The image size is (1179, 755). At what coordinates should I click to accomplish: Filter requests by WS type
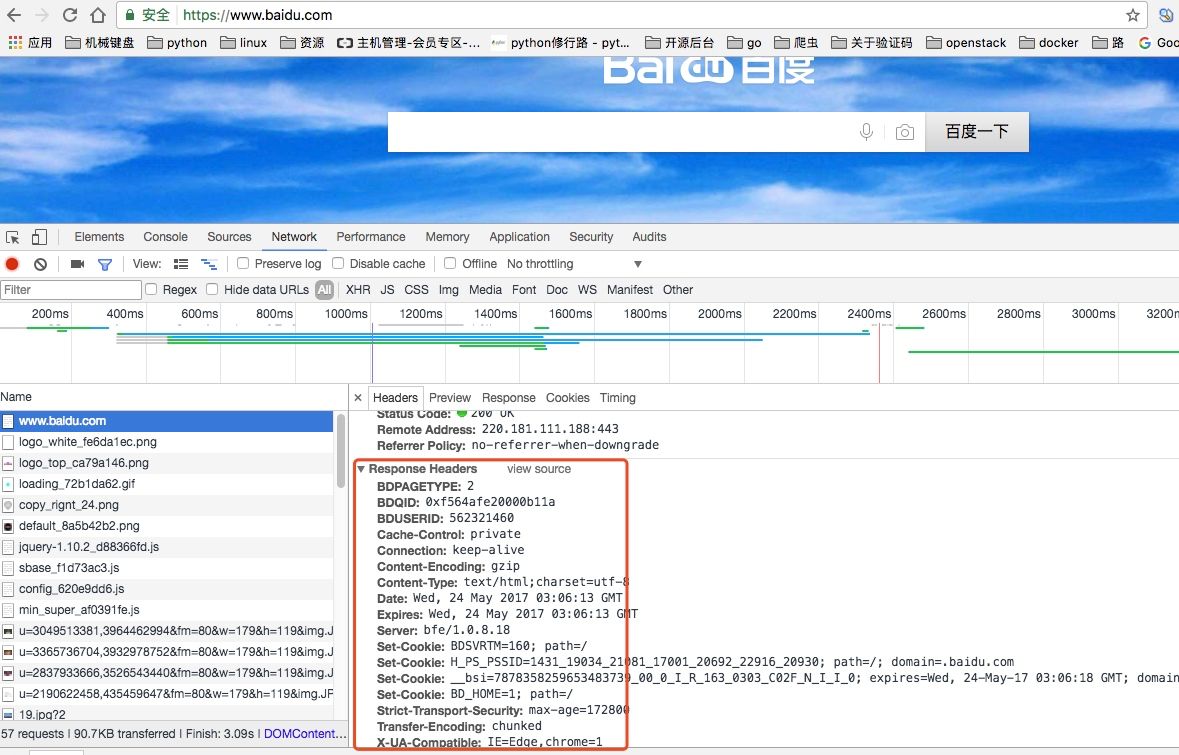[x=587, y=290]
